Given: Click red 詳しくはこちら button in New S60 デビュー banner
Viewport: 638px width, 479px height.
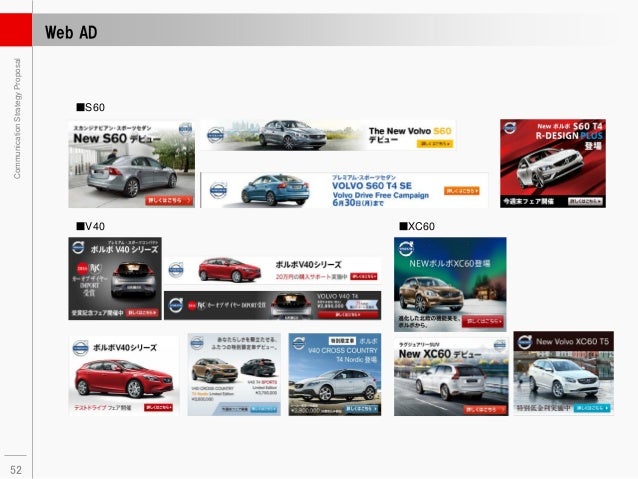Looking at the screenshot, I should click(x=169, y=200).
